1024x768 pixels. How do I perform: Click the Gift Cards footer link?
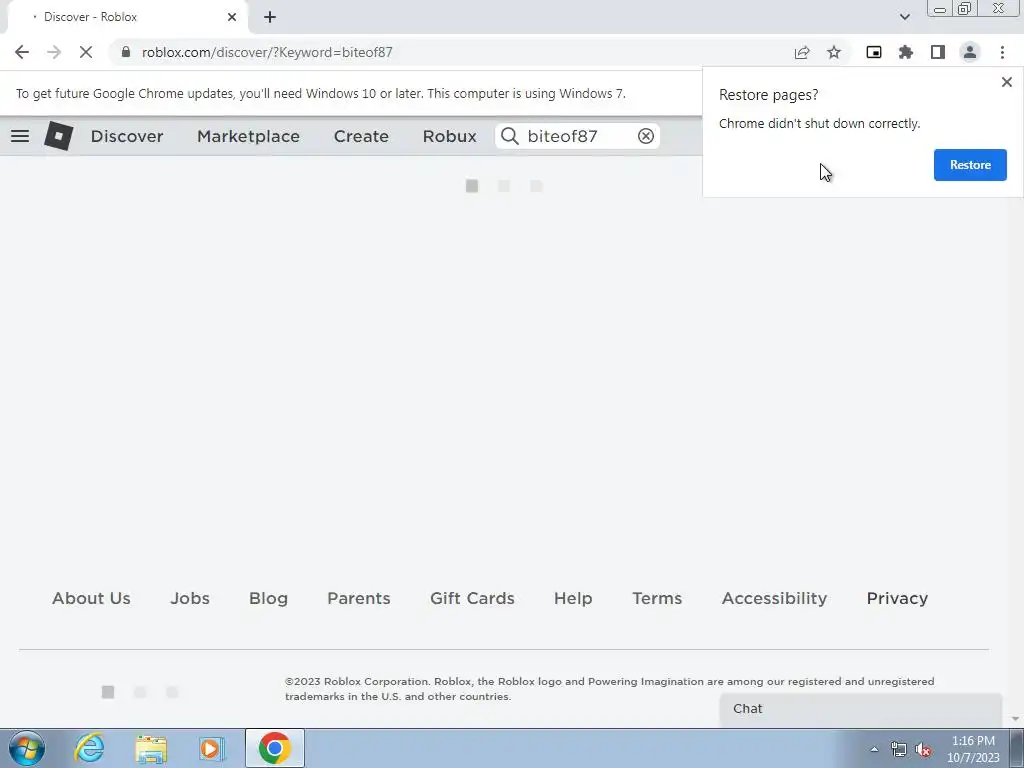click(x=472, y=598)
